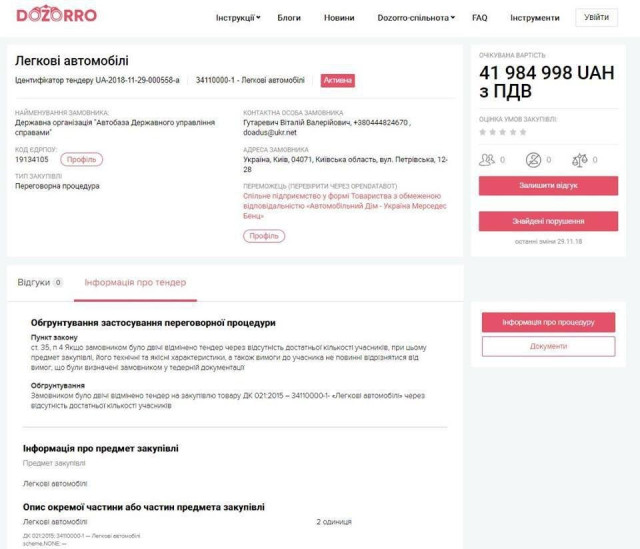
Task: Click the Увійти login button
Action: 596,18
